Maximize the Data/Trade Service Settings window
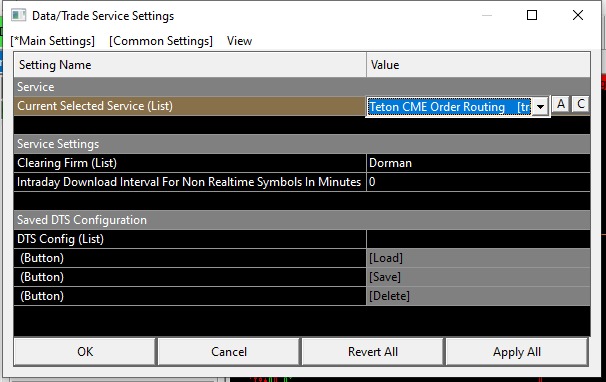Viewport: 606px width, 382px height. point(532,15)
